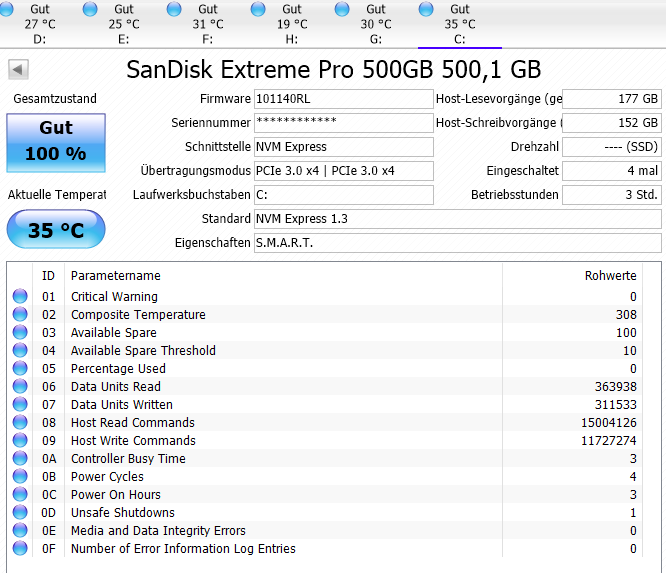
Task: Click the Data Units Written value 311533
Action: (x=615, y=404)
